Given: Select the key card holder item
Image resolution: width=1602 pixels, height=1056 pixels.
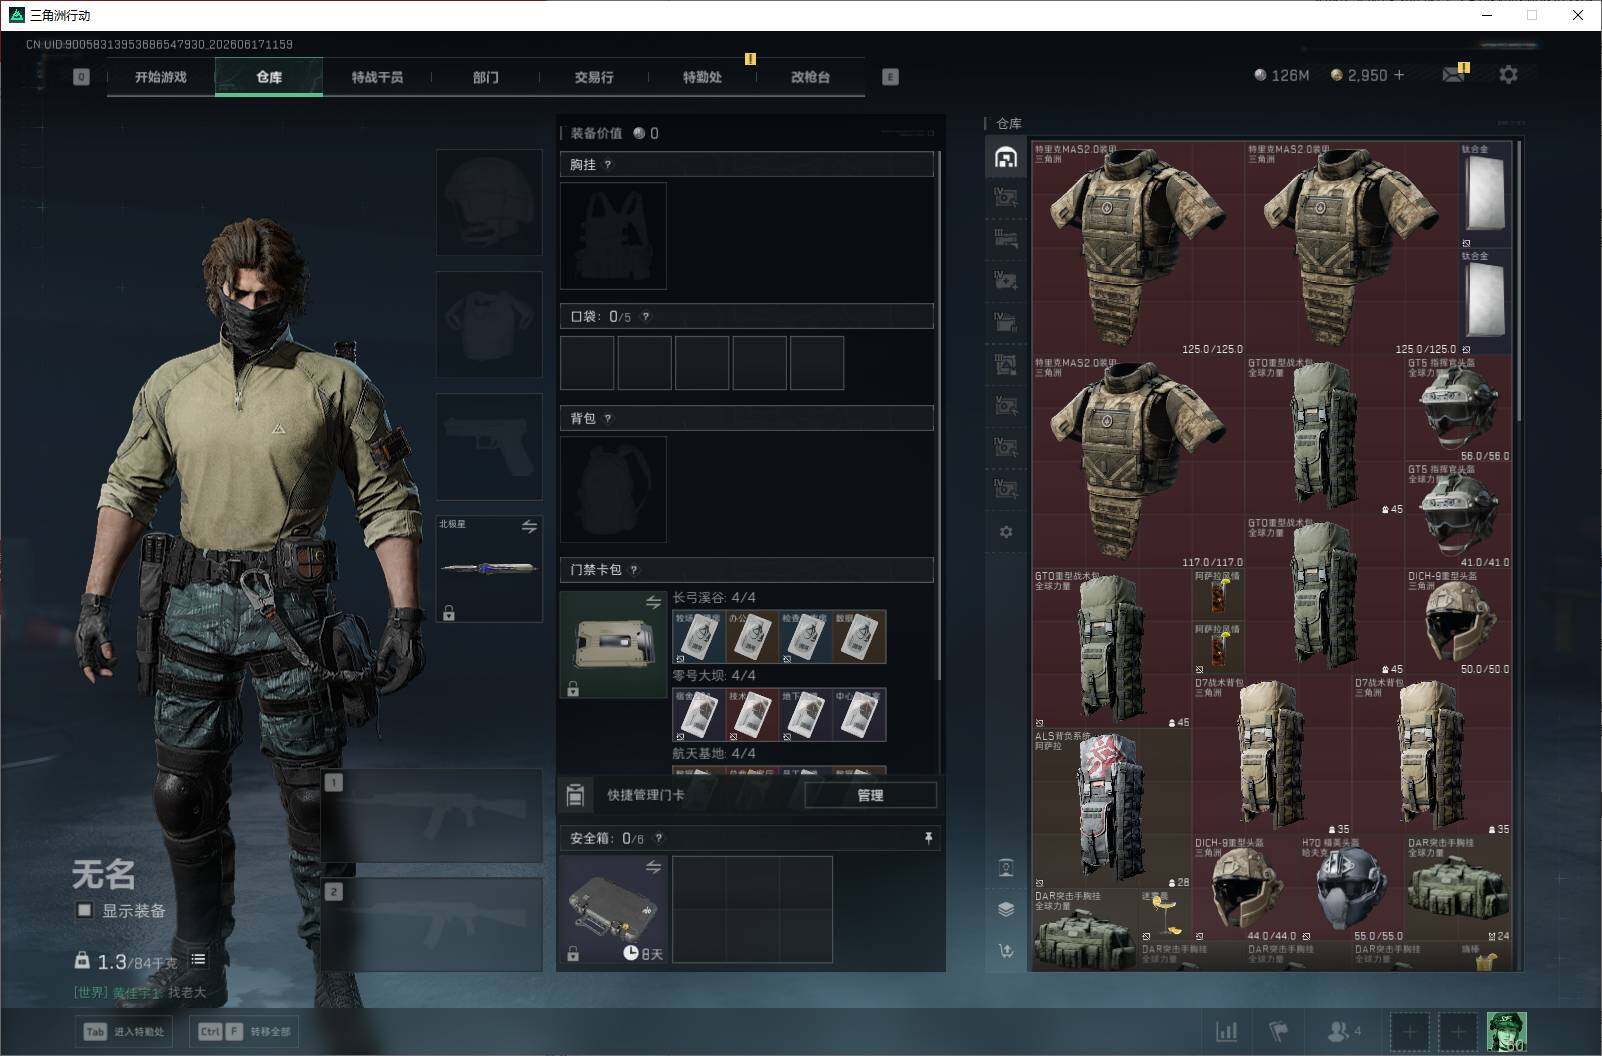Looking at the screenshot, I should [x=613, y=644].
